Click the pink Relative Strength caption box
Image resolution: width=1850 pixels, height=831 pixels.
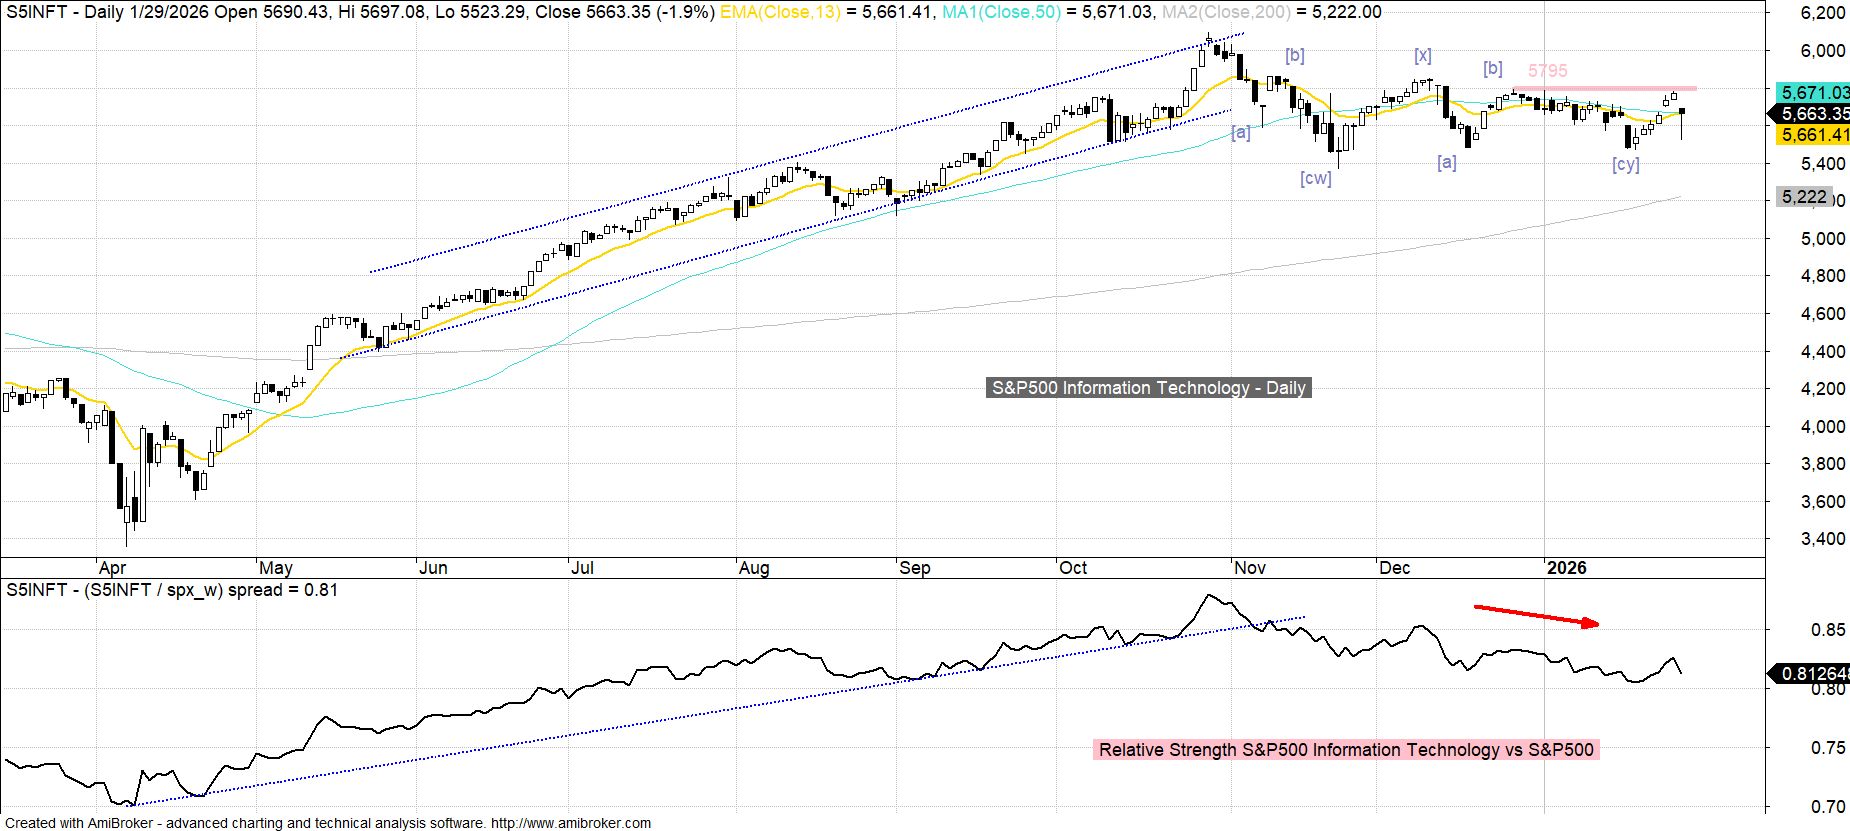[x=1346, y=749]
